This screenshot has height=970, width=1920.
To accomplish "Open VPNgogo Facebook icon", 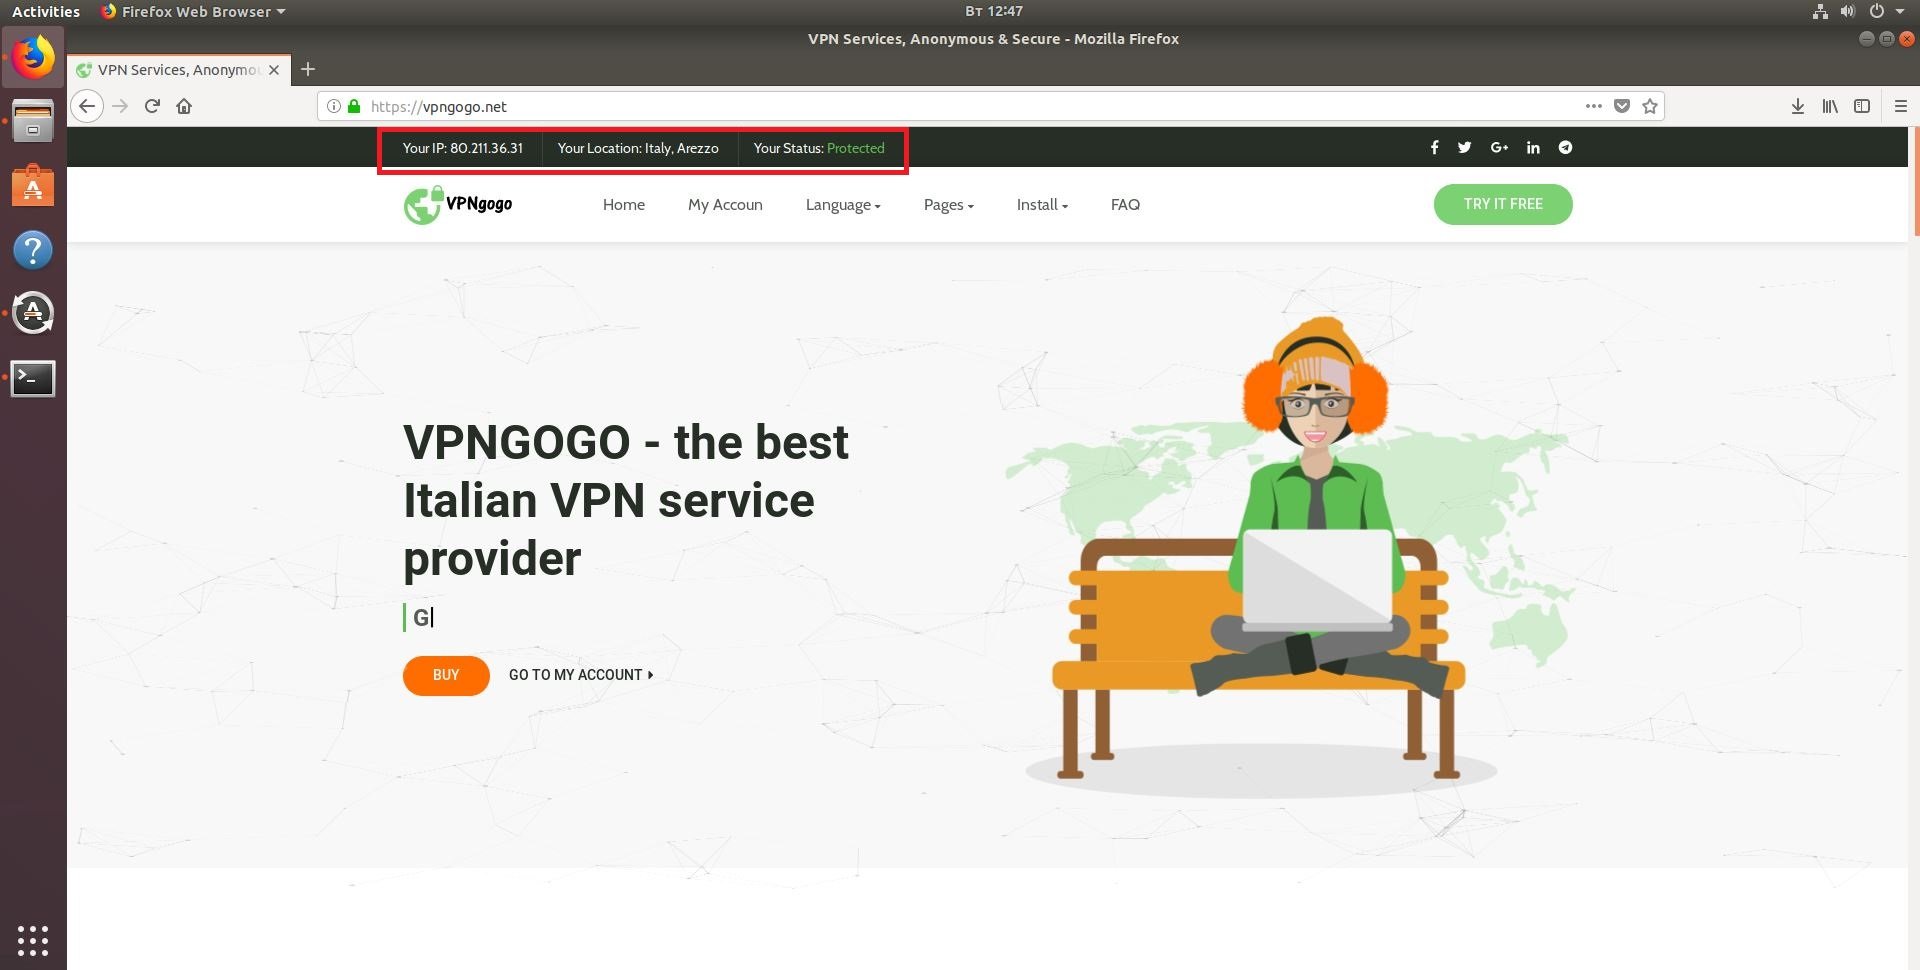I will coord(1434,147).
